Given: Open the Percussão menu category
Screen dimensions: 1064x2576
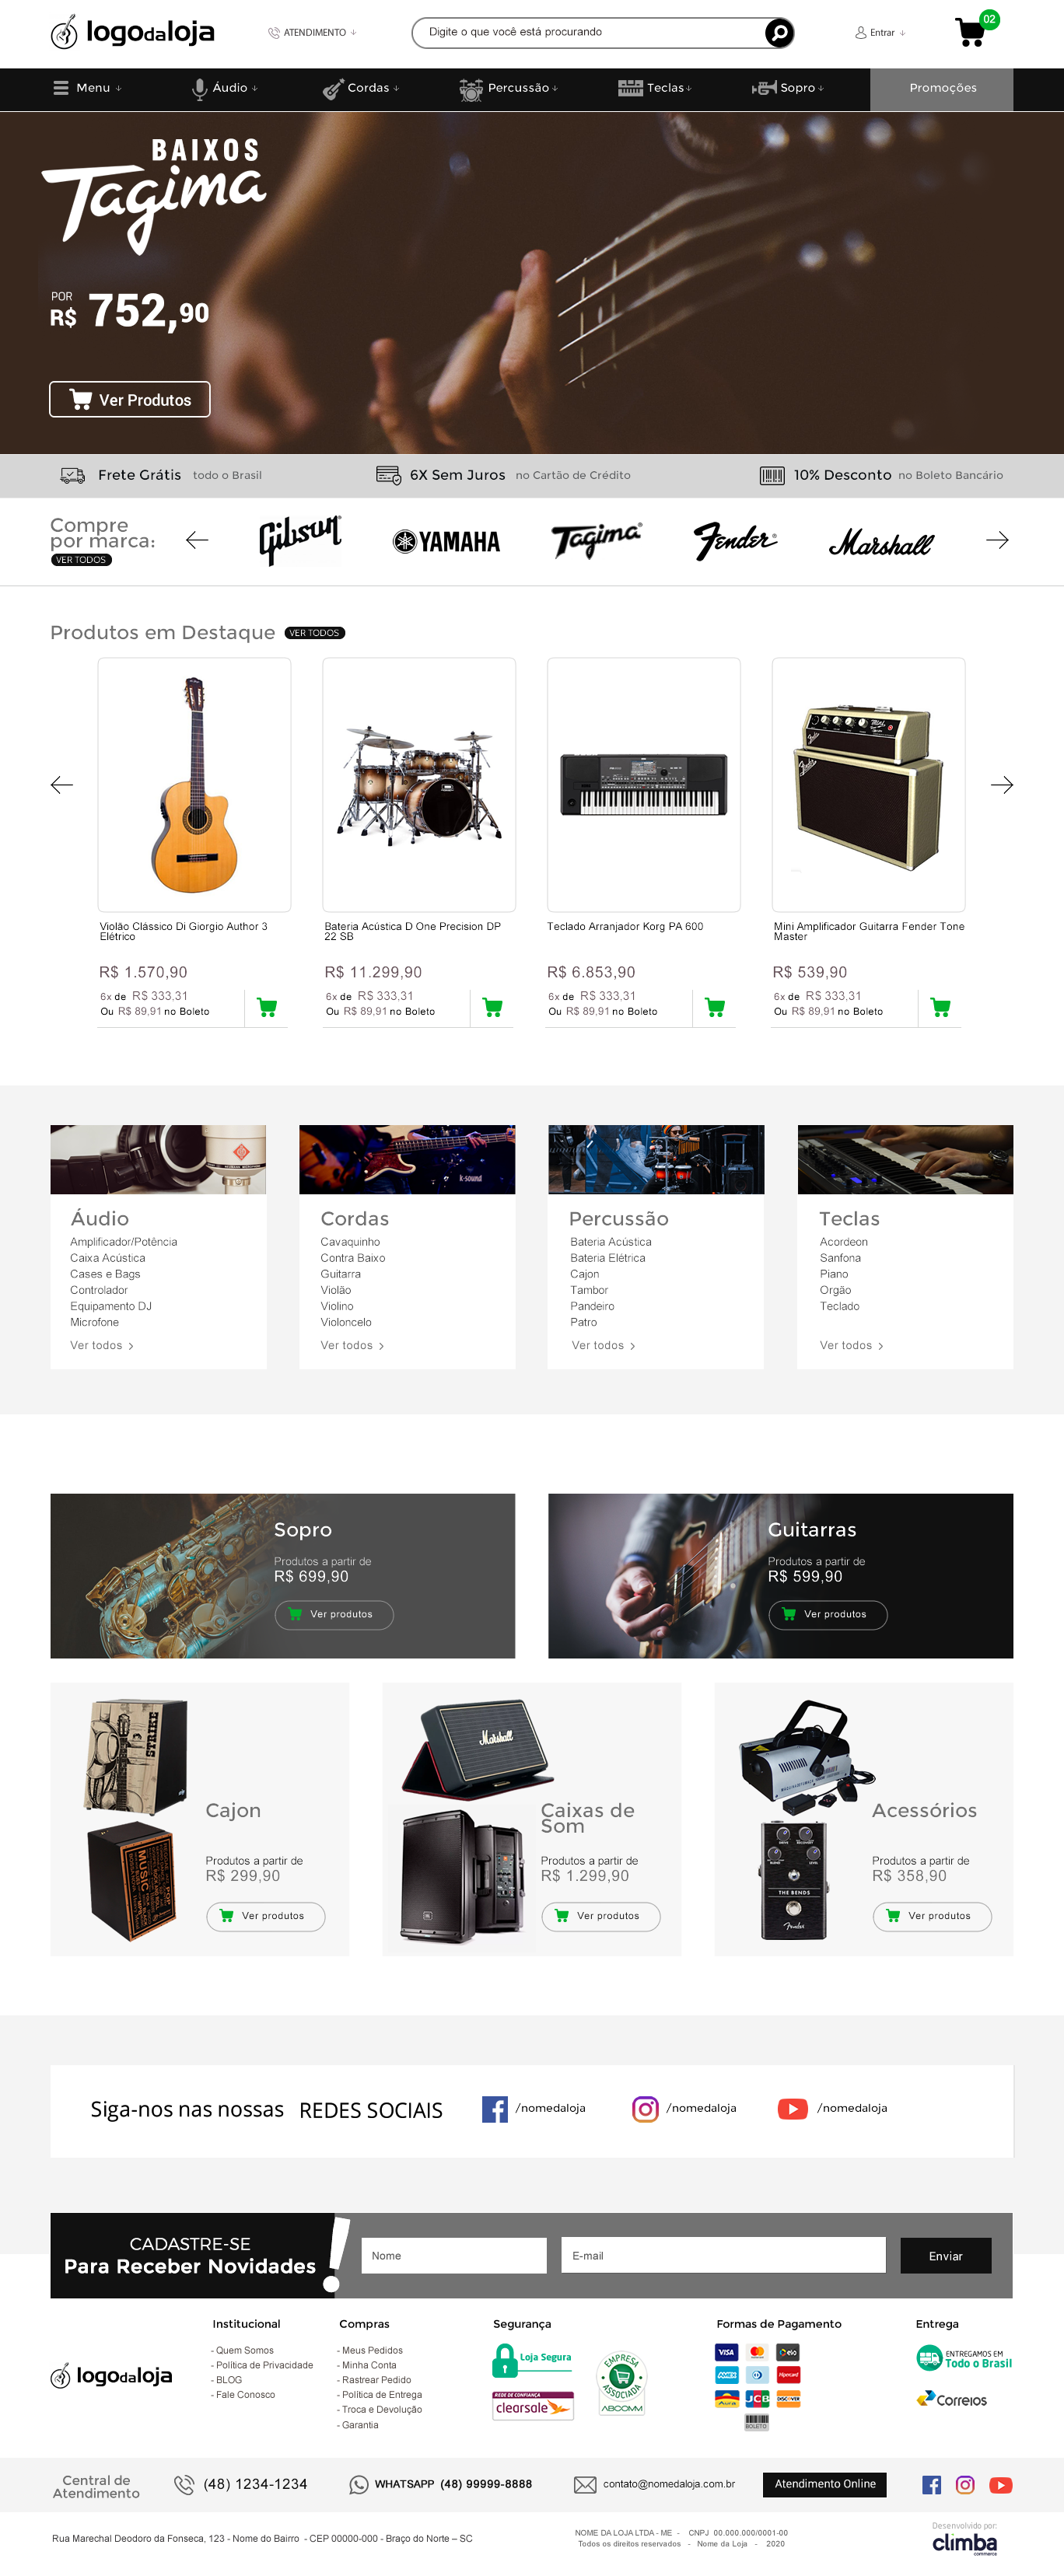Looking at the screenshot, I should click(508, 88).
